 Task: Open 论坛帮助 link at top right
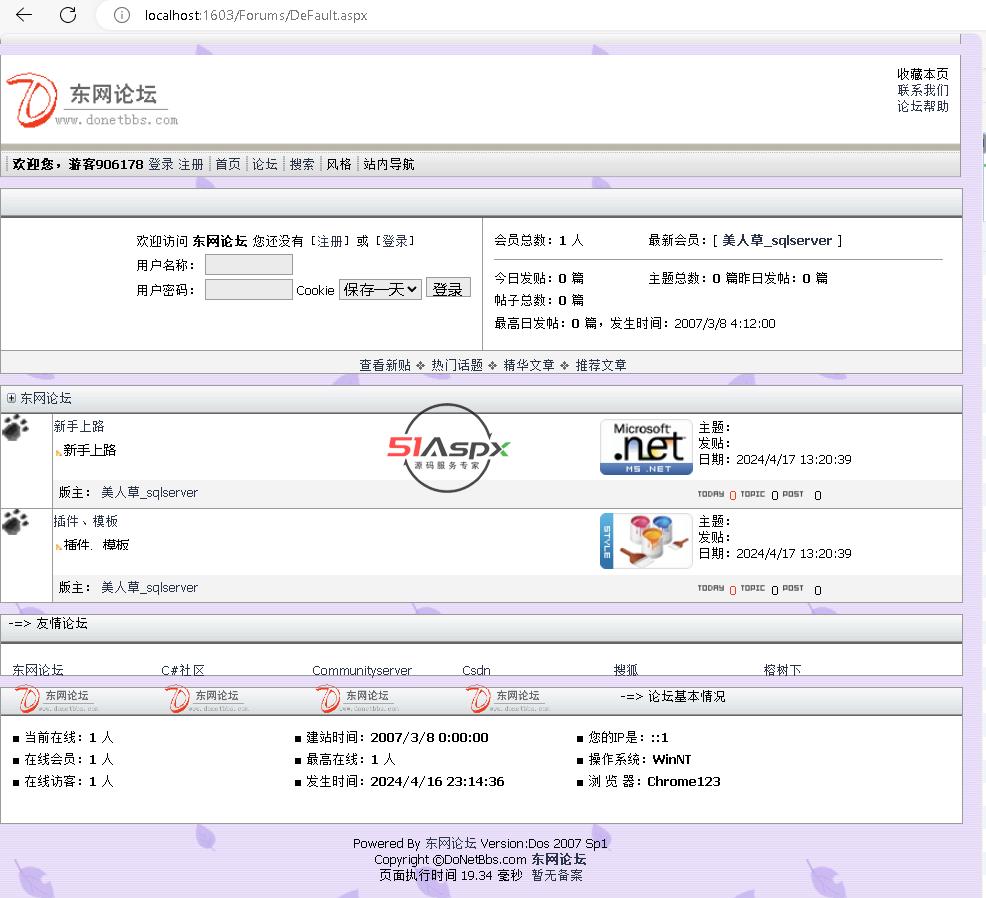(922, 106)
